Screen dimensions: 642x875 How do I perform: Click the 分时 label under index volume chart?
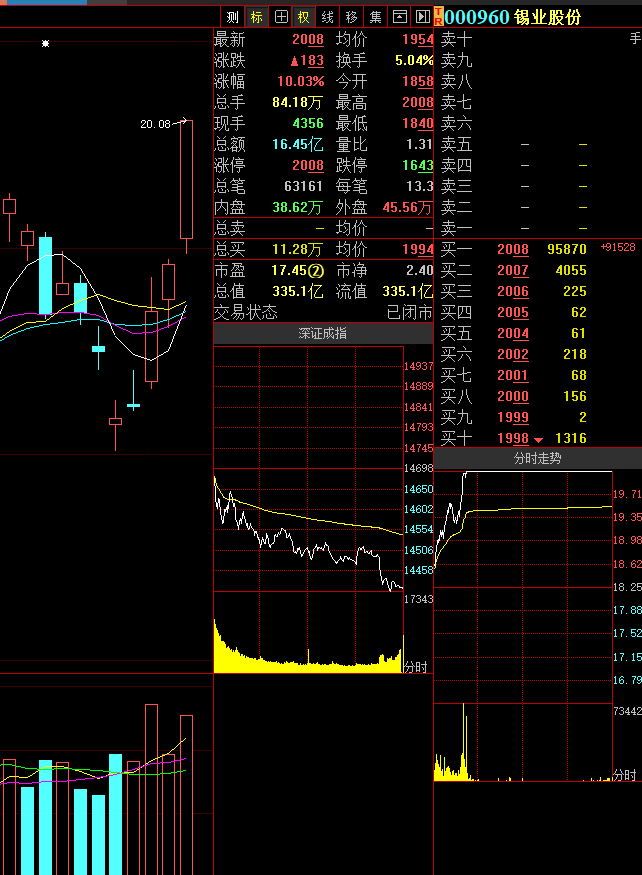coord(415,666)
